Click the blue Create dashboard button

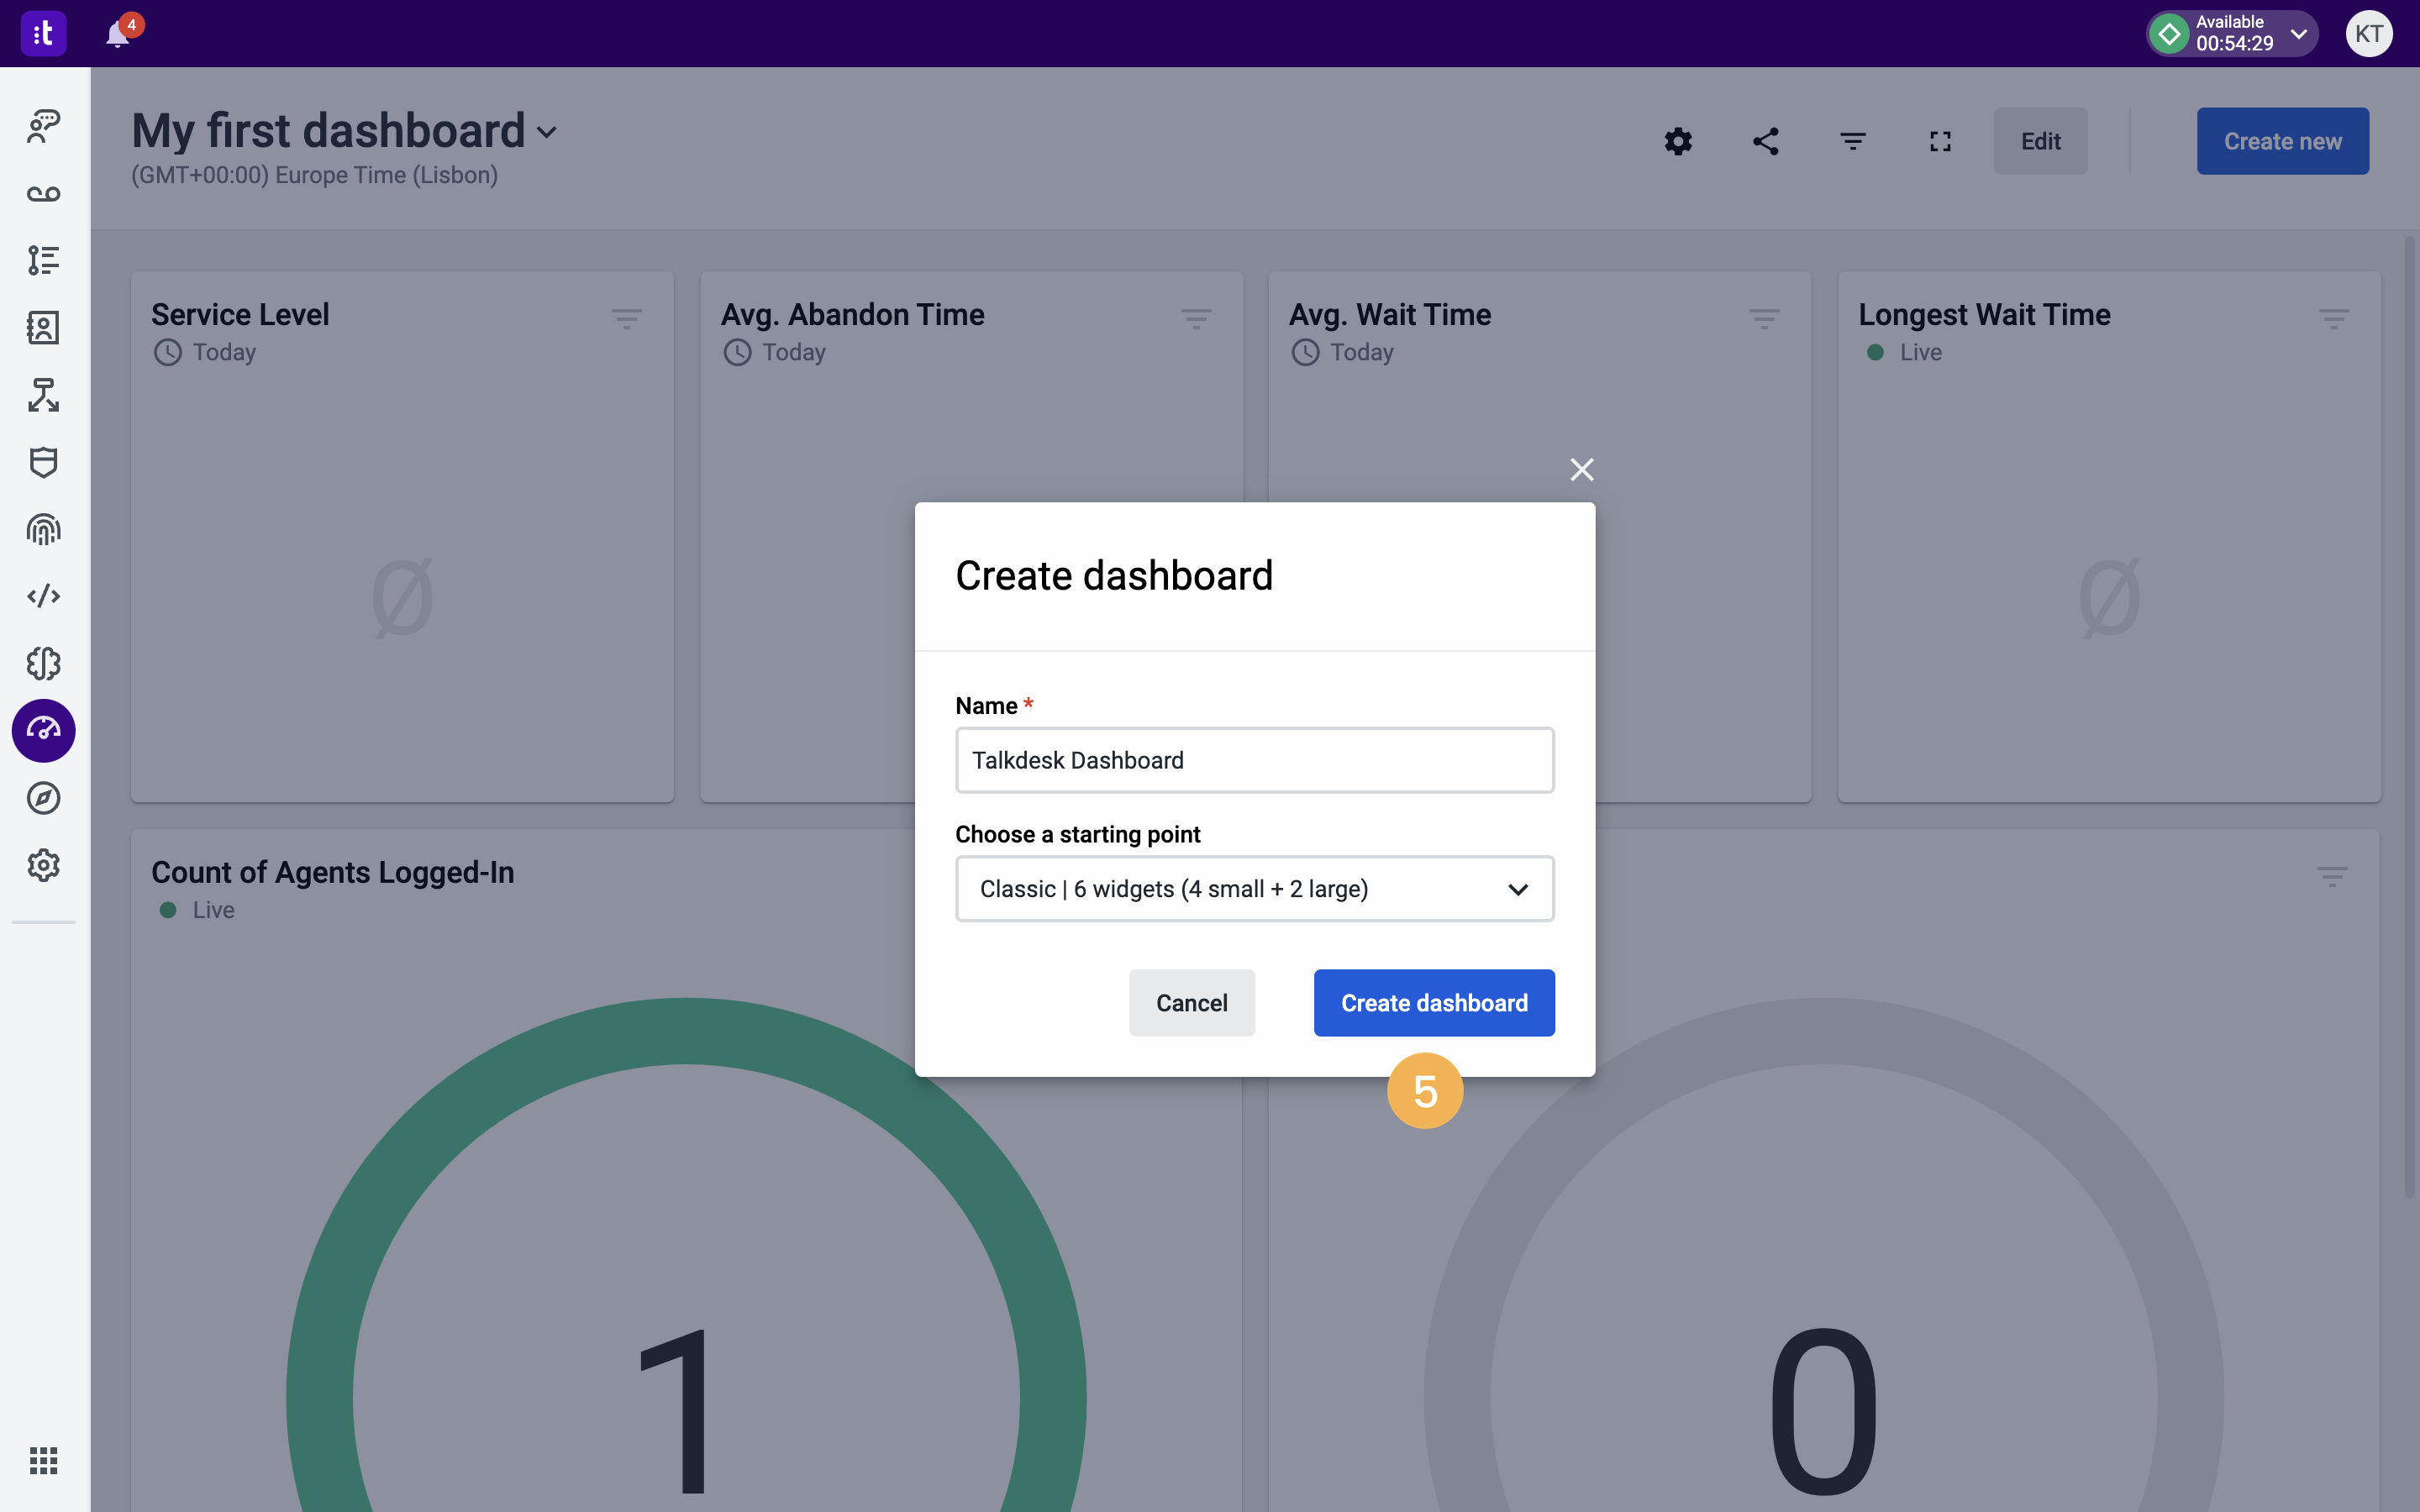pyautogui.click(x=1434, y=1003)
